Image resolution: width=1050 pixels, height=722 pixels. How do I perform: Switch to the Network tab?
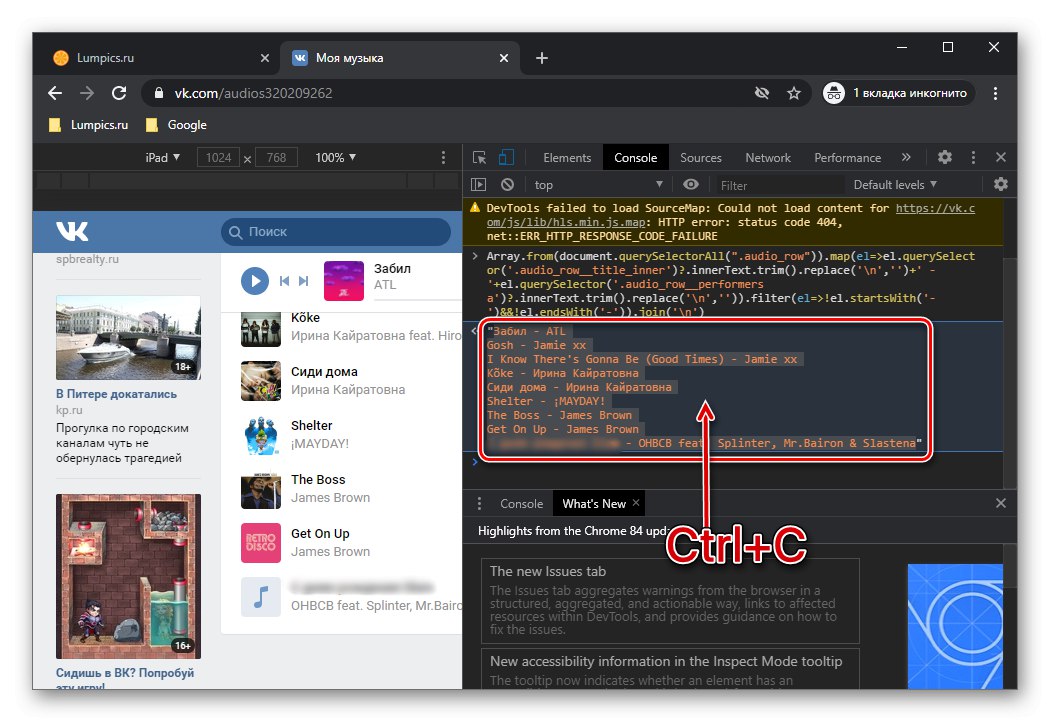tap(767, 157)
